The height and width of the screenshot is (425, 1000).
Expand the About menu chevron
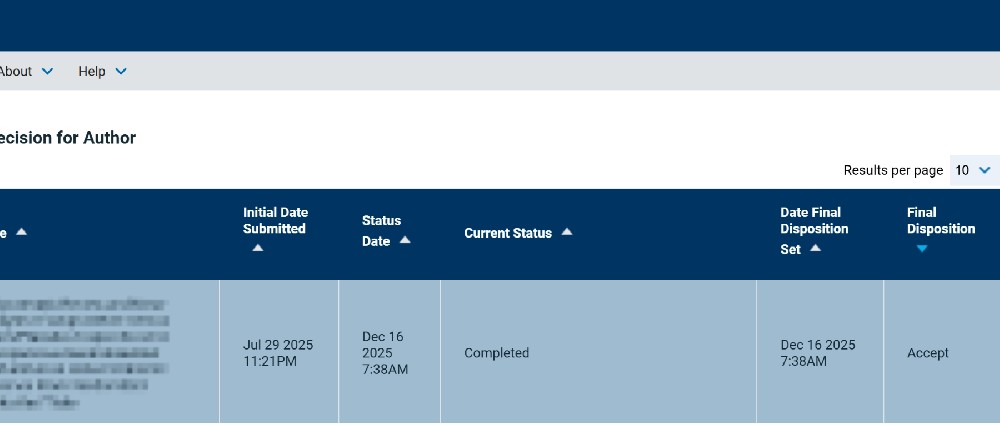pyautogui.click(x=48, y=71)
